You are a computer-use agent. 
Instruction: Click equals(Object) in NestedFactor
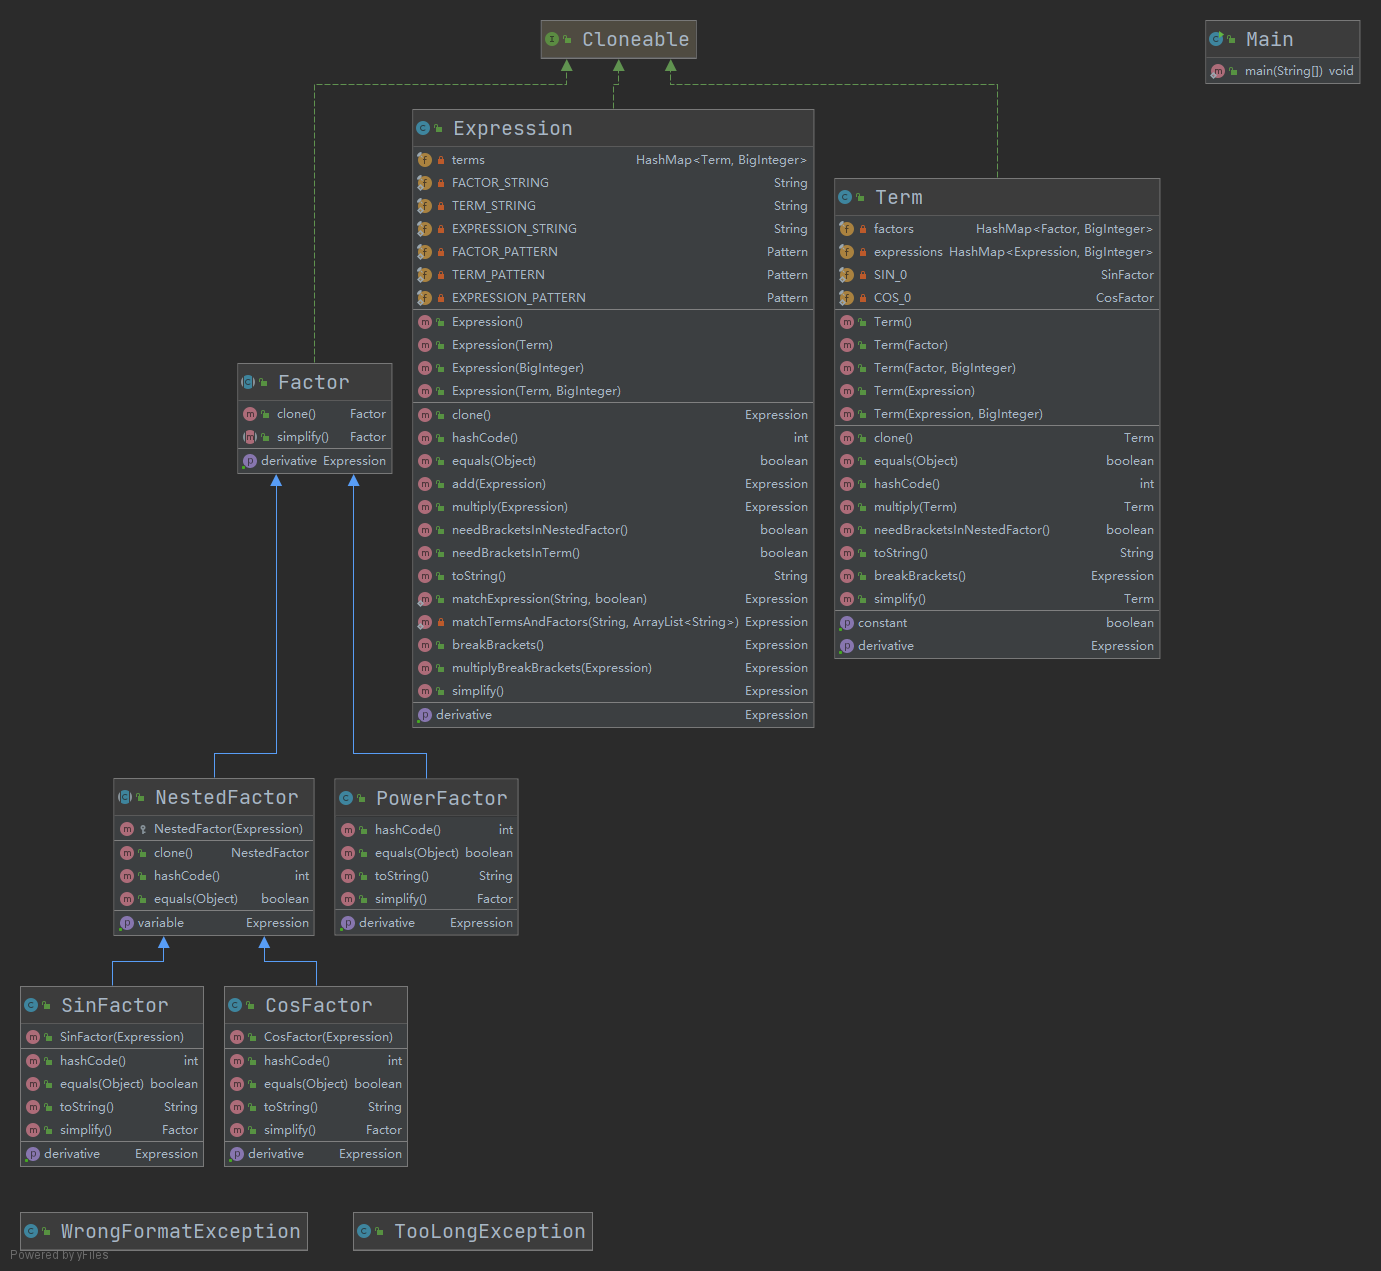point(214,899)
